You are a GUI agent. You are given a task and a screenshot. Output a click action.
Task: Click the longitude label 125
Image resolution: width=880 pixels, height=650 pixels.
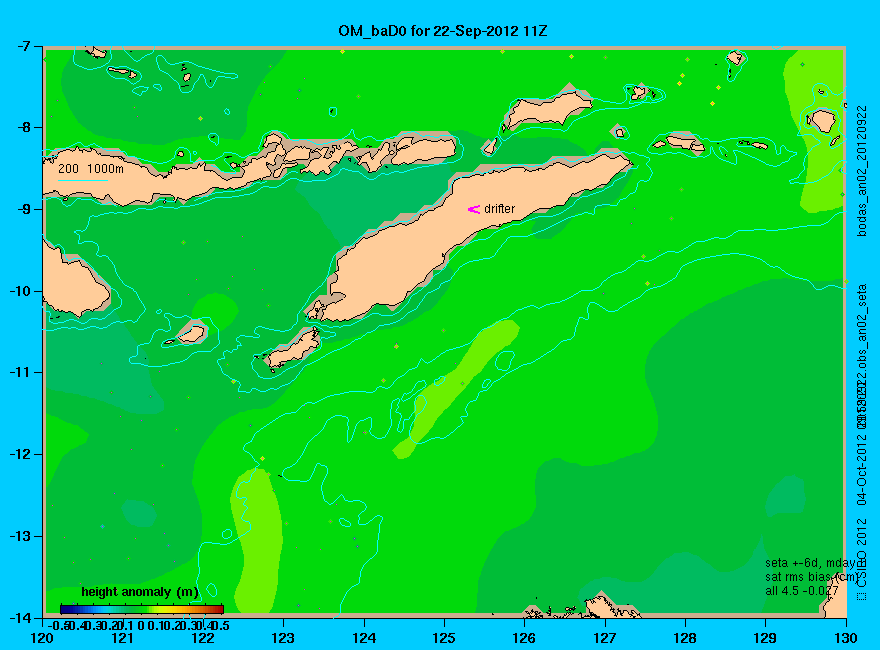444,638
